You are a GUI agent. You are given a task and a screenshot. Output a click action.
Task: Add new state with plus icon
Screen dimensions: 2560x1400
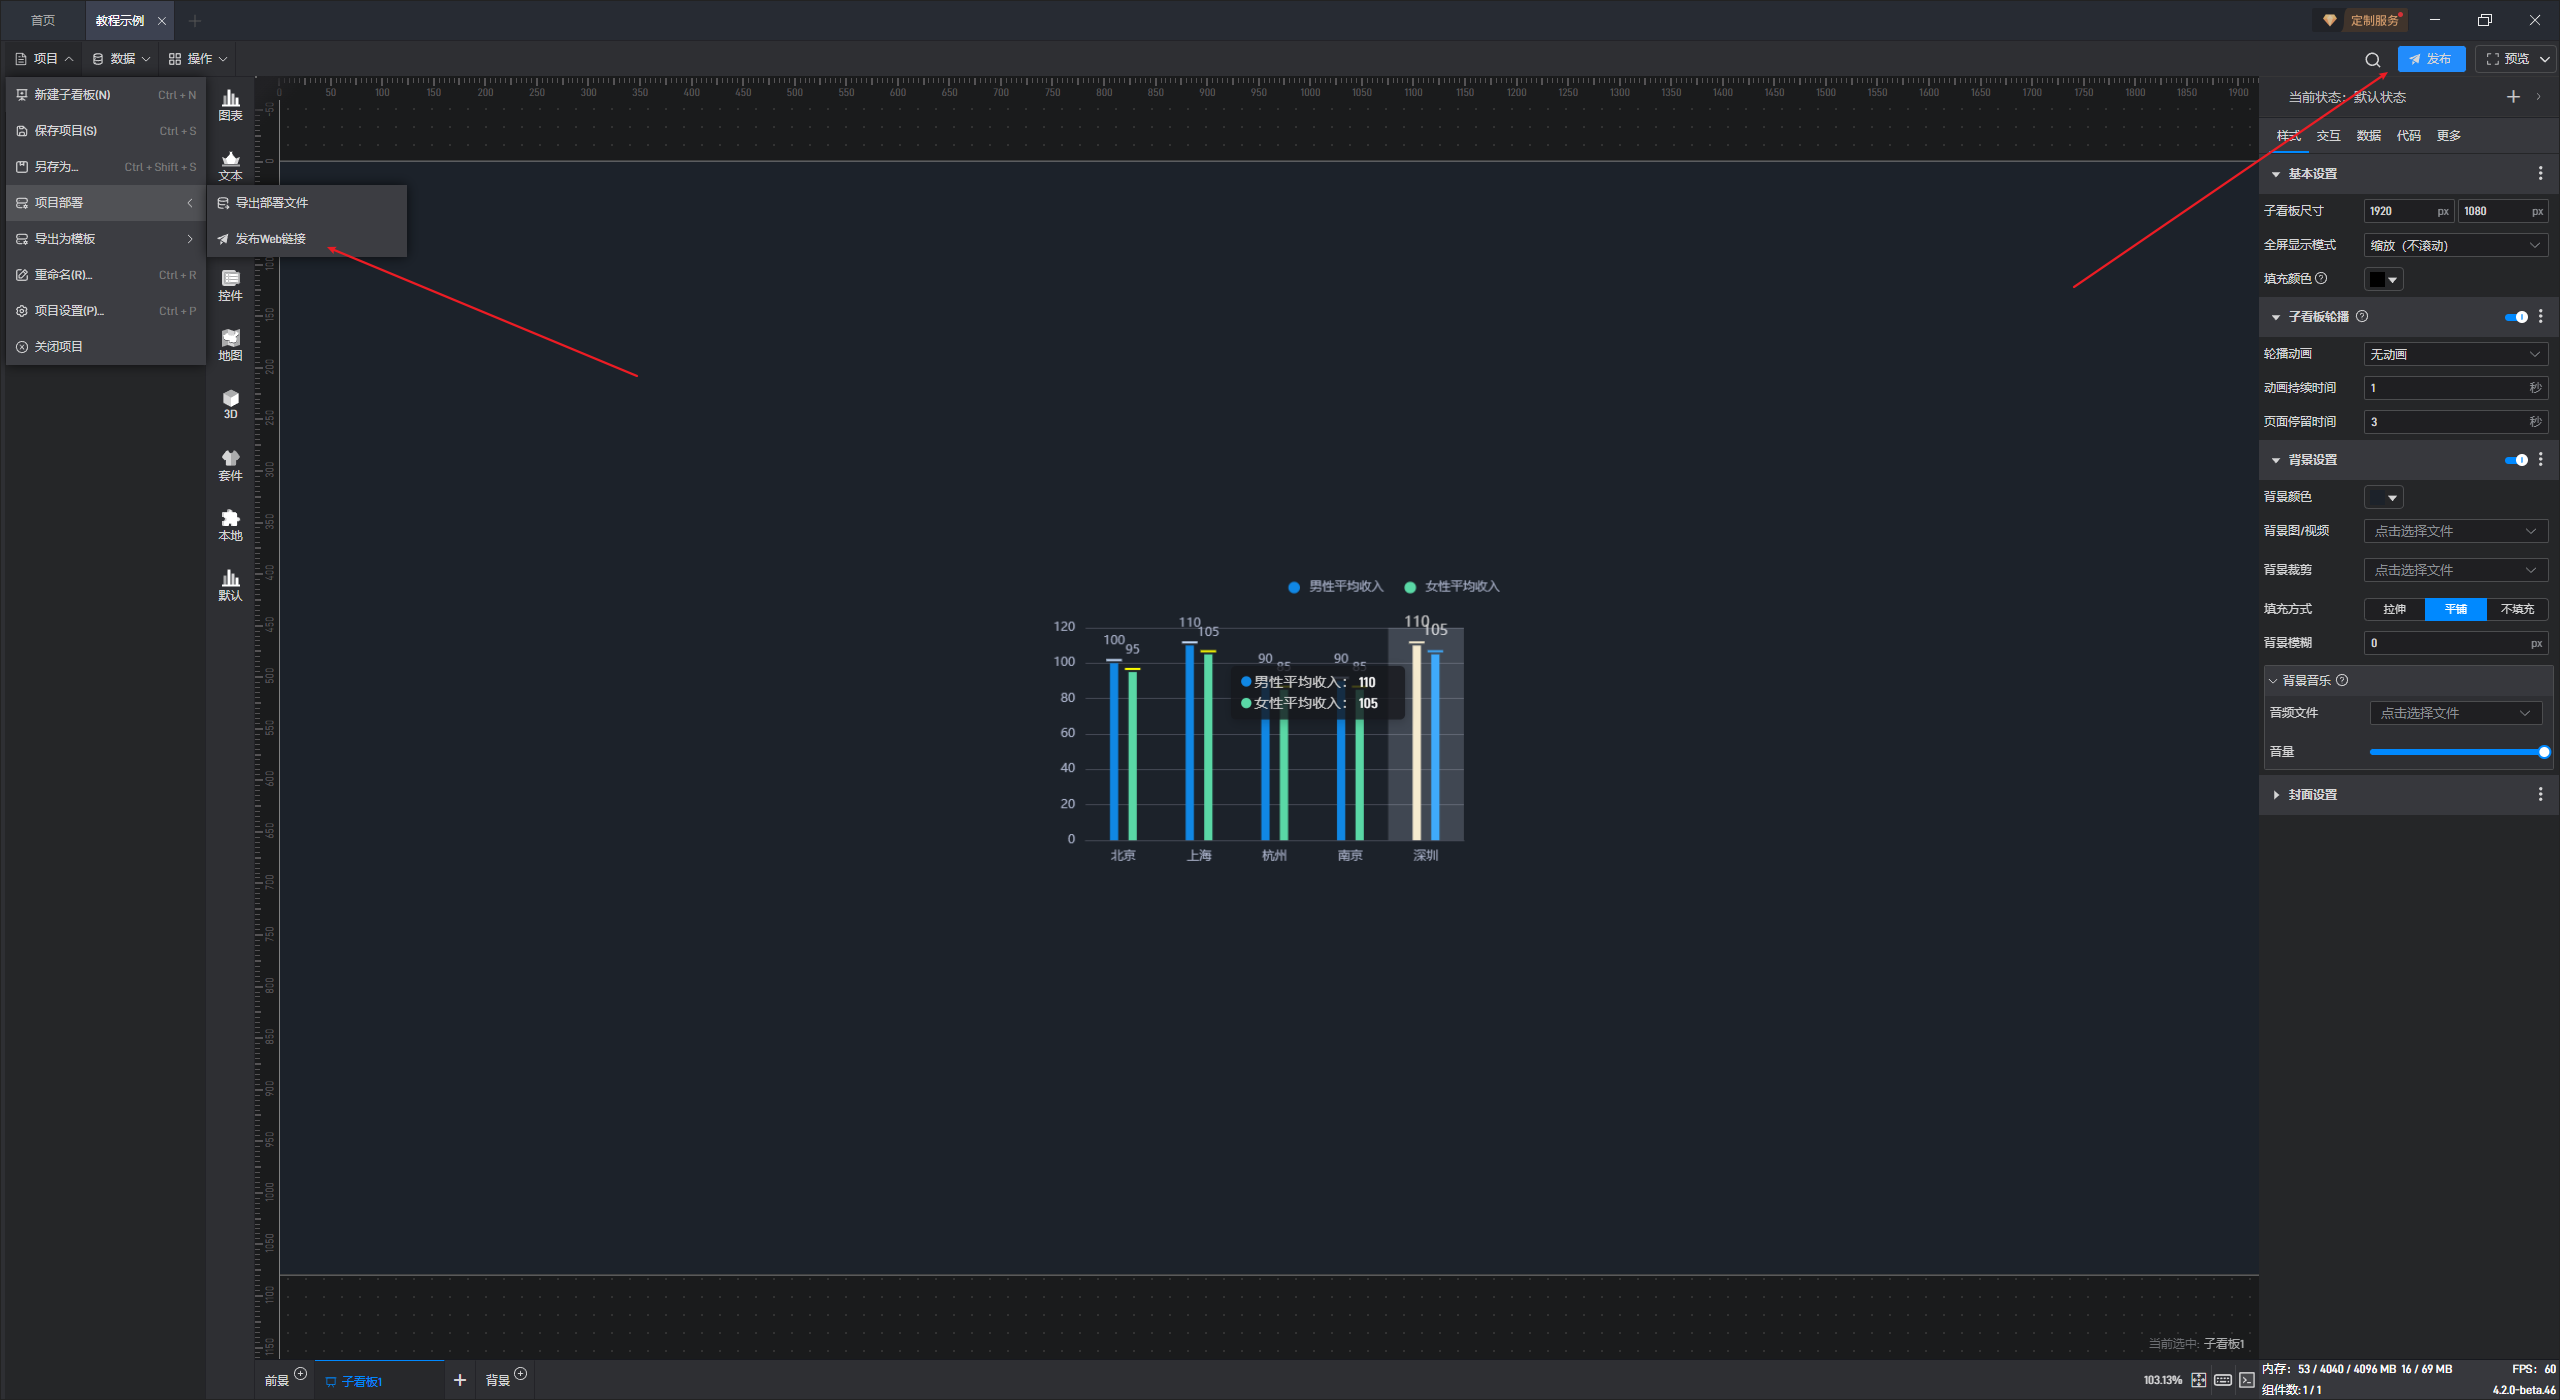point(2512,97)
